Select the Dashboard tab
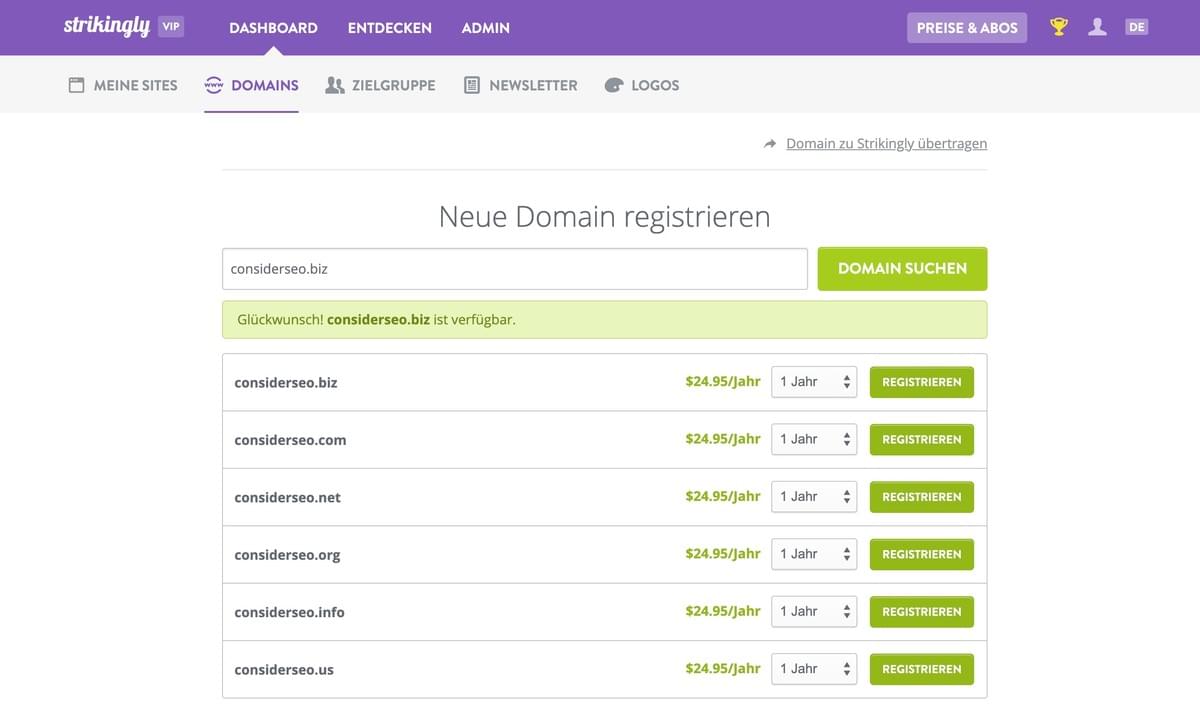 pos(273,28)
